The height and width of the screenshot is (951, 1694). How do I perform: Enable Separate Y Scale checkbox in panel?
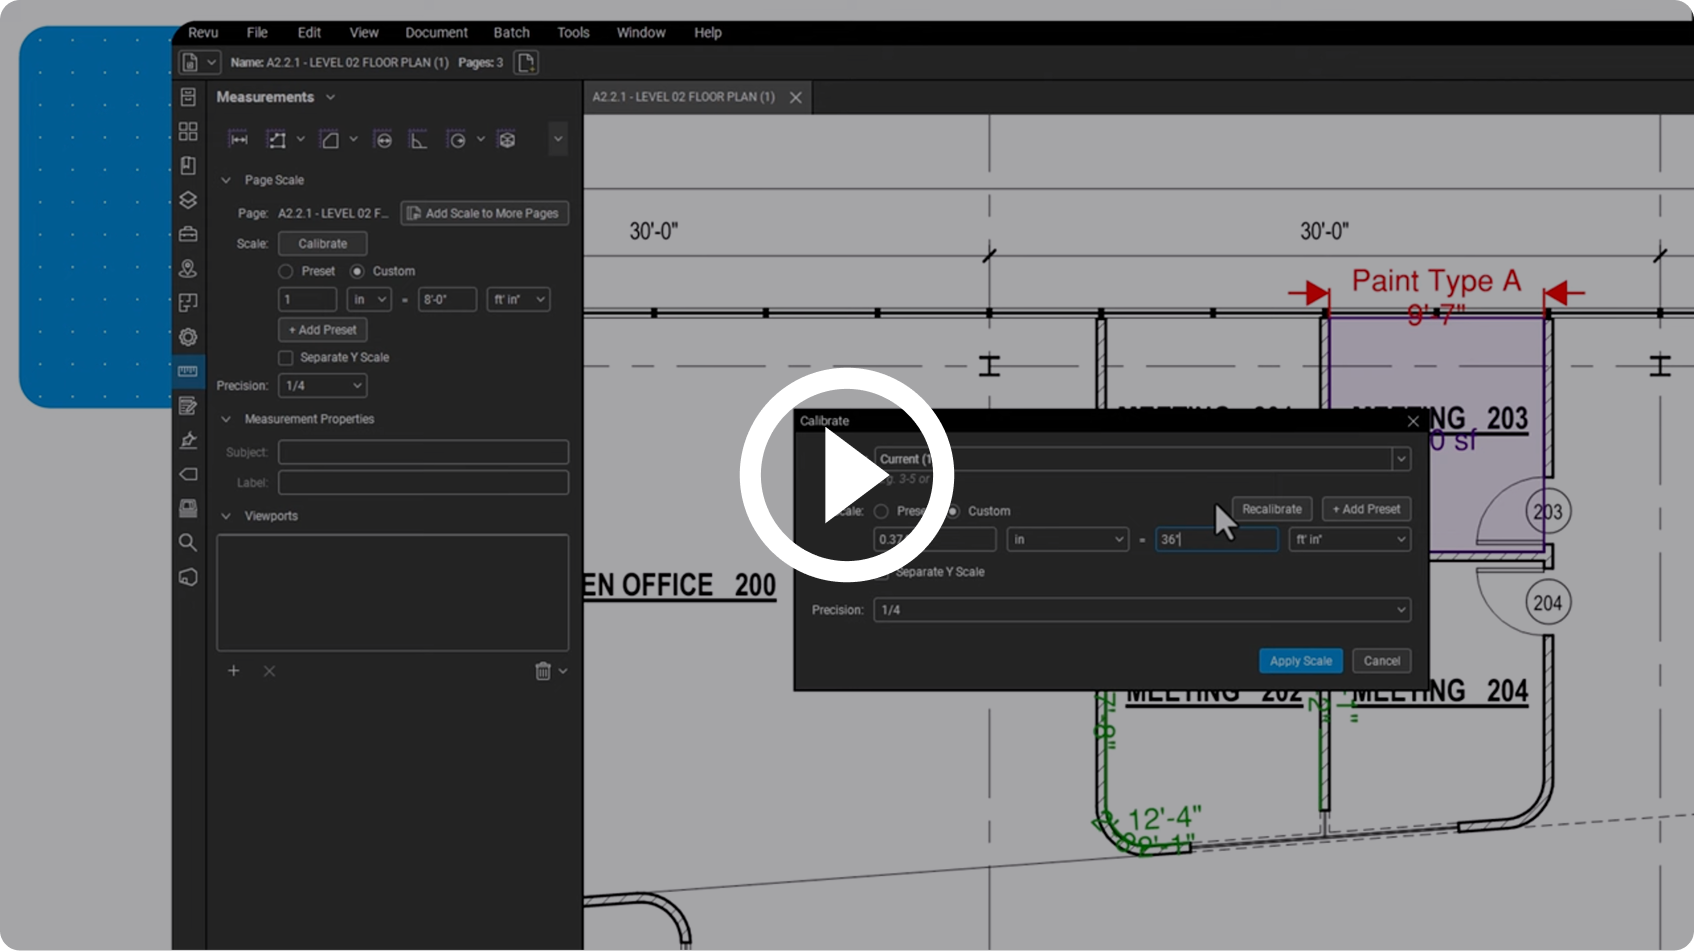pos(286,358)
